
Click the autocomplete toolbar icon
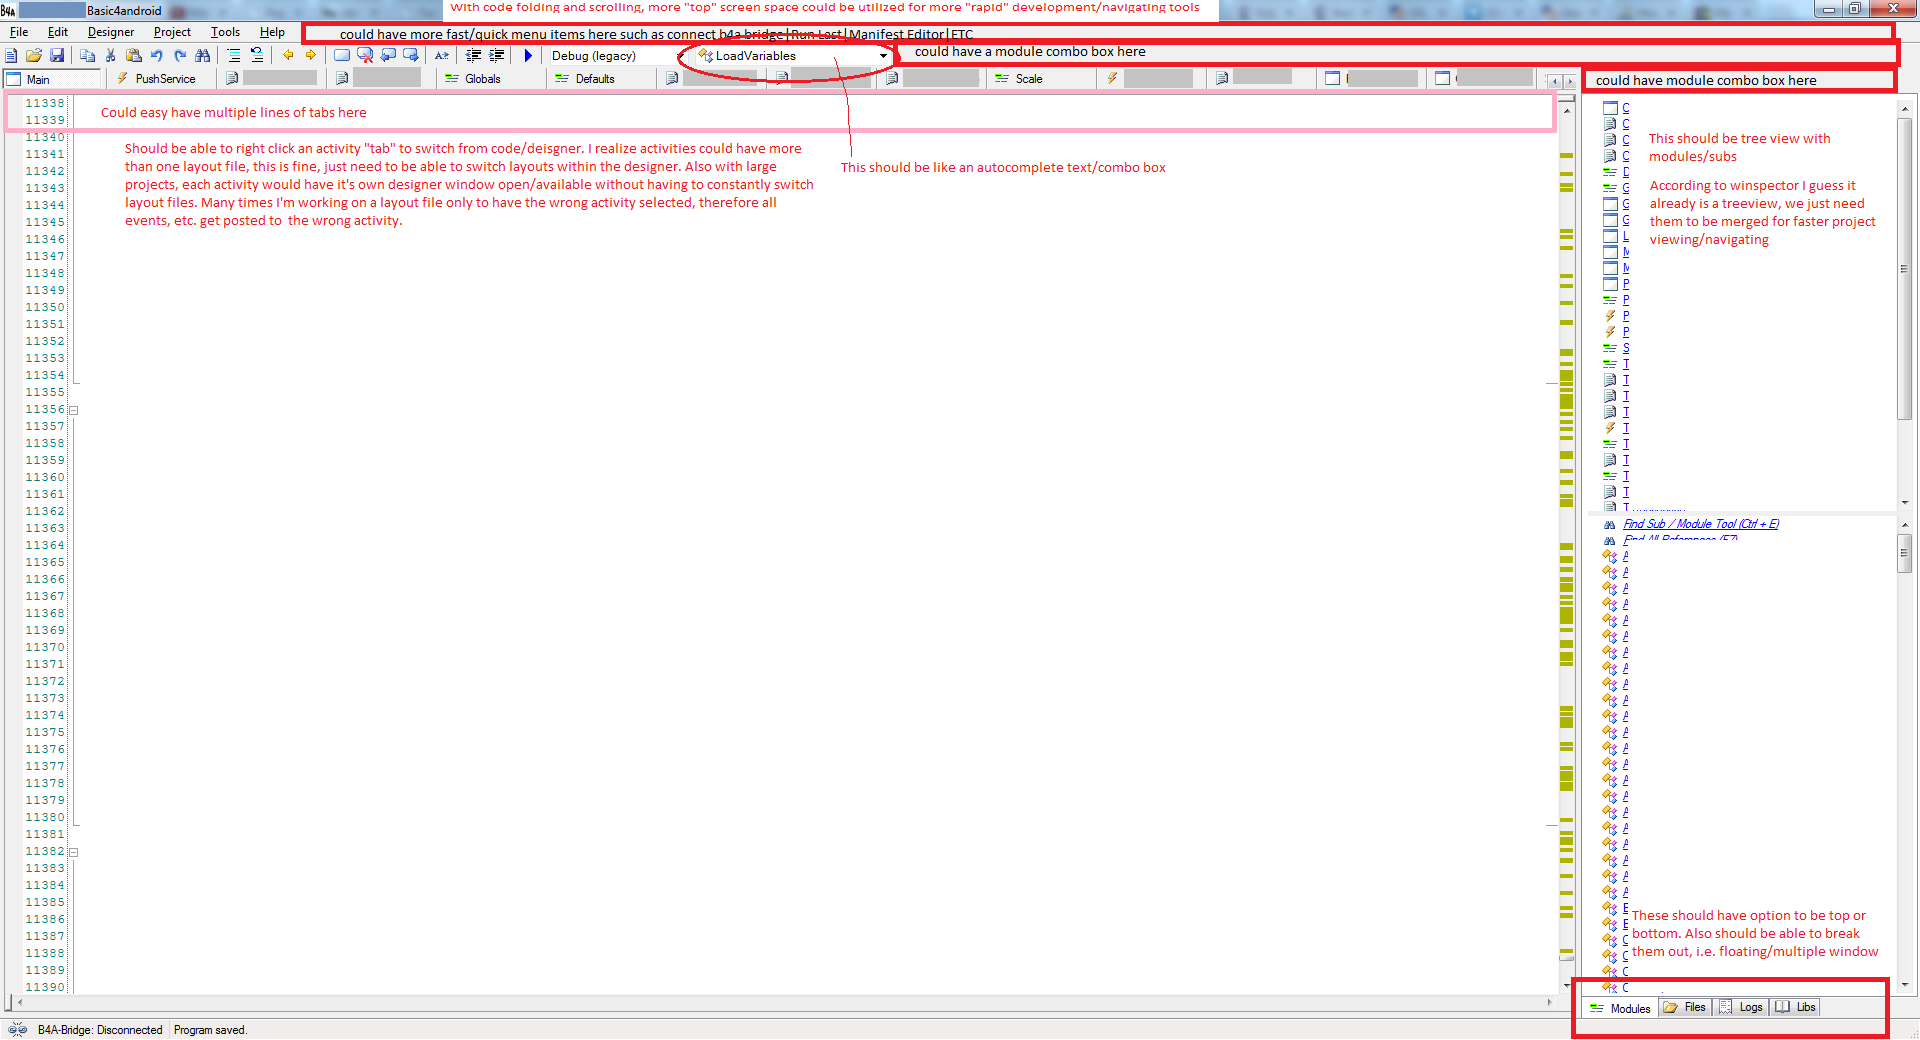pyautogui.click(x=442, y=56)
